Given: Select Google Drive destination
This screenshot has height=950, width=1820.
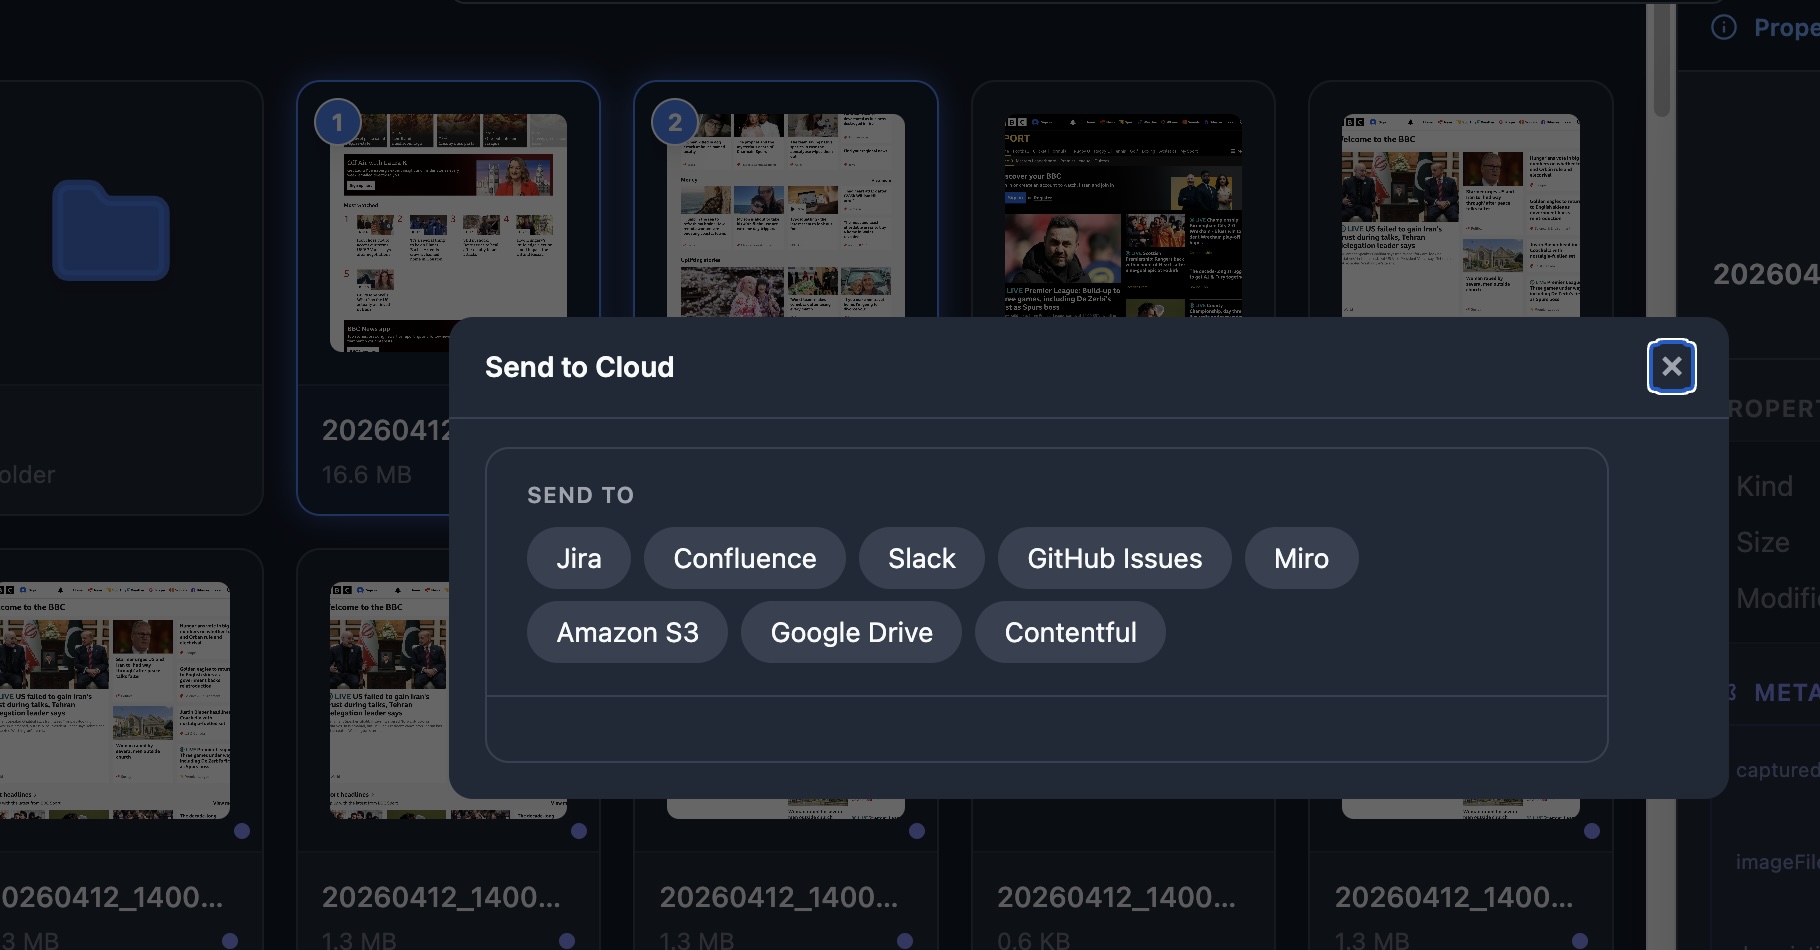Looking at the screenshot, I should click(851, 632).
